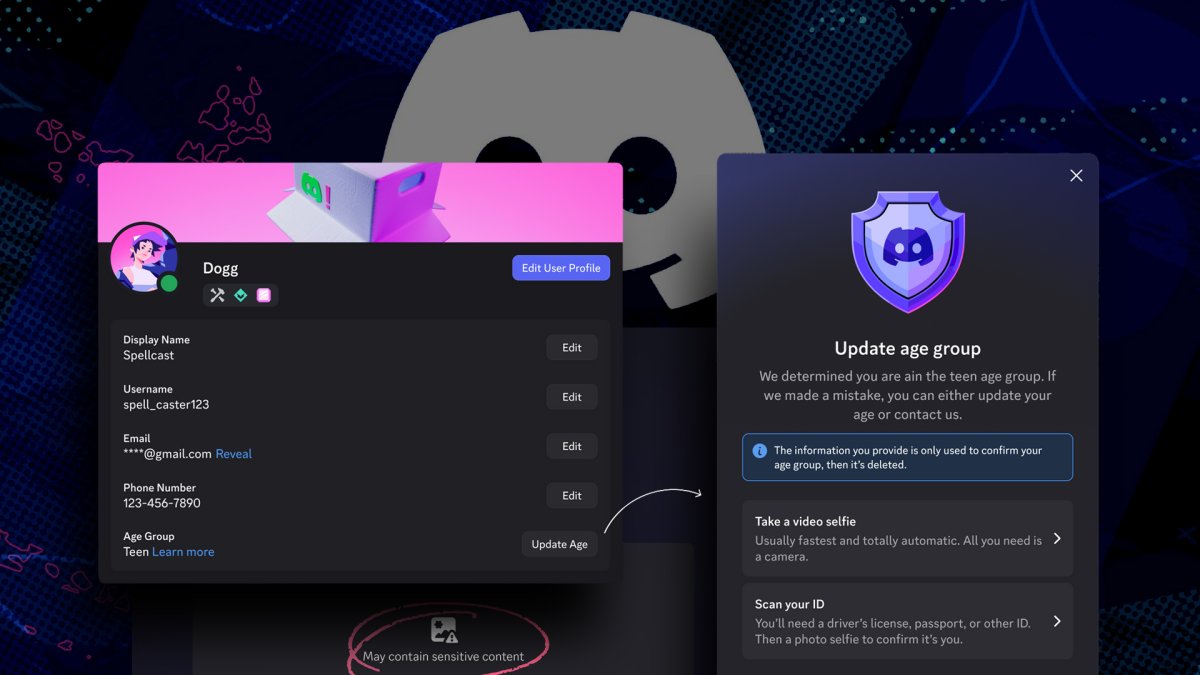Expand the Take a video selfie chevron
This screenshot has width=1200, height=675.
pos(1057,538)
